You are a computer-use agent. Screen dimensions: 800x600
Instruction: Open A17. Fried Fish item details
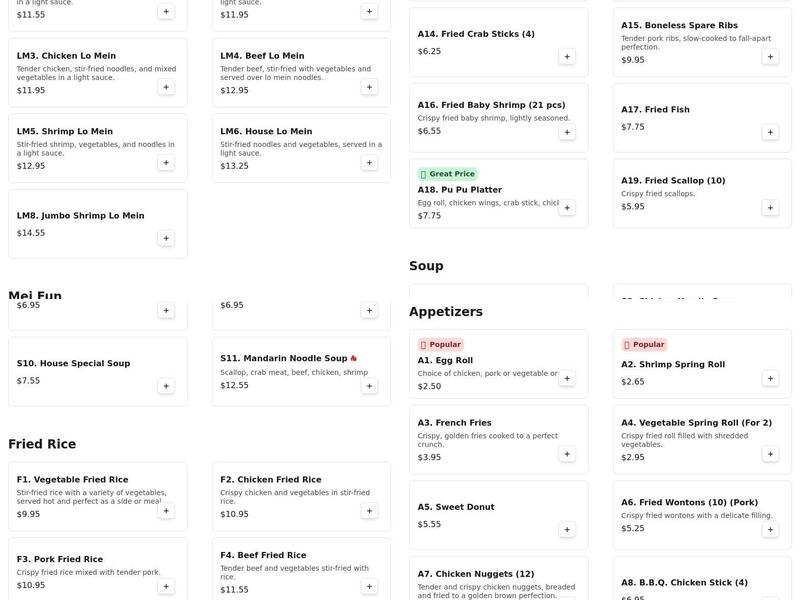pyautogui.click(x=655, y=110)
